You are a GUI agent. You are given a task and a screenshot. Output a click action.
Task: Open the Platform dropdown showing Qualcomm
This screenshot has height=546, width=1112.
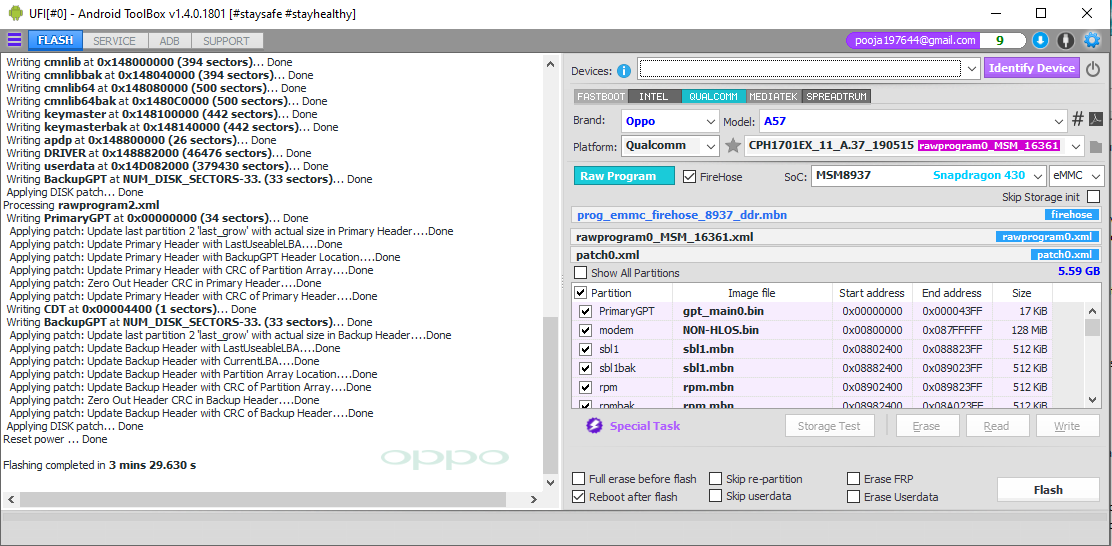click(x=670, y=146)
